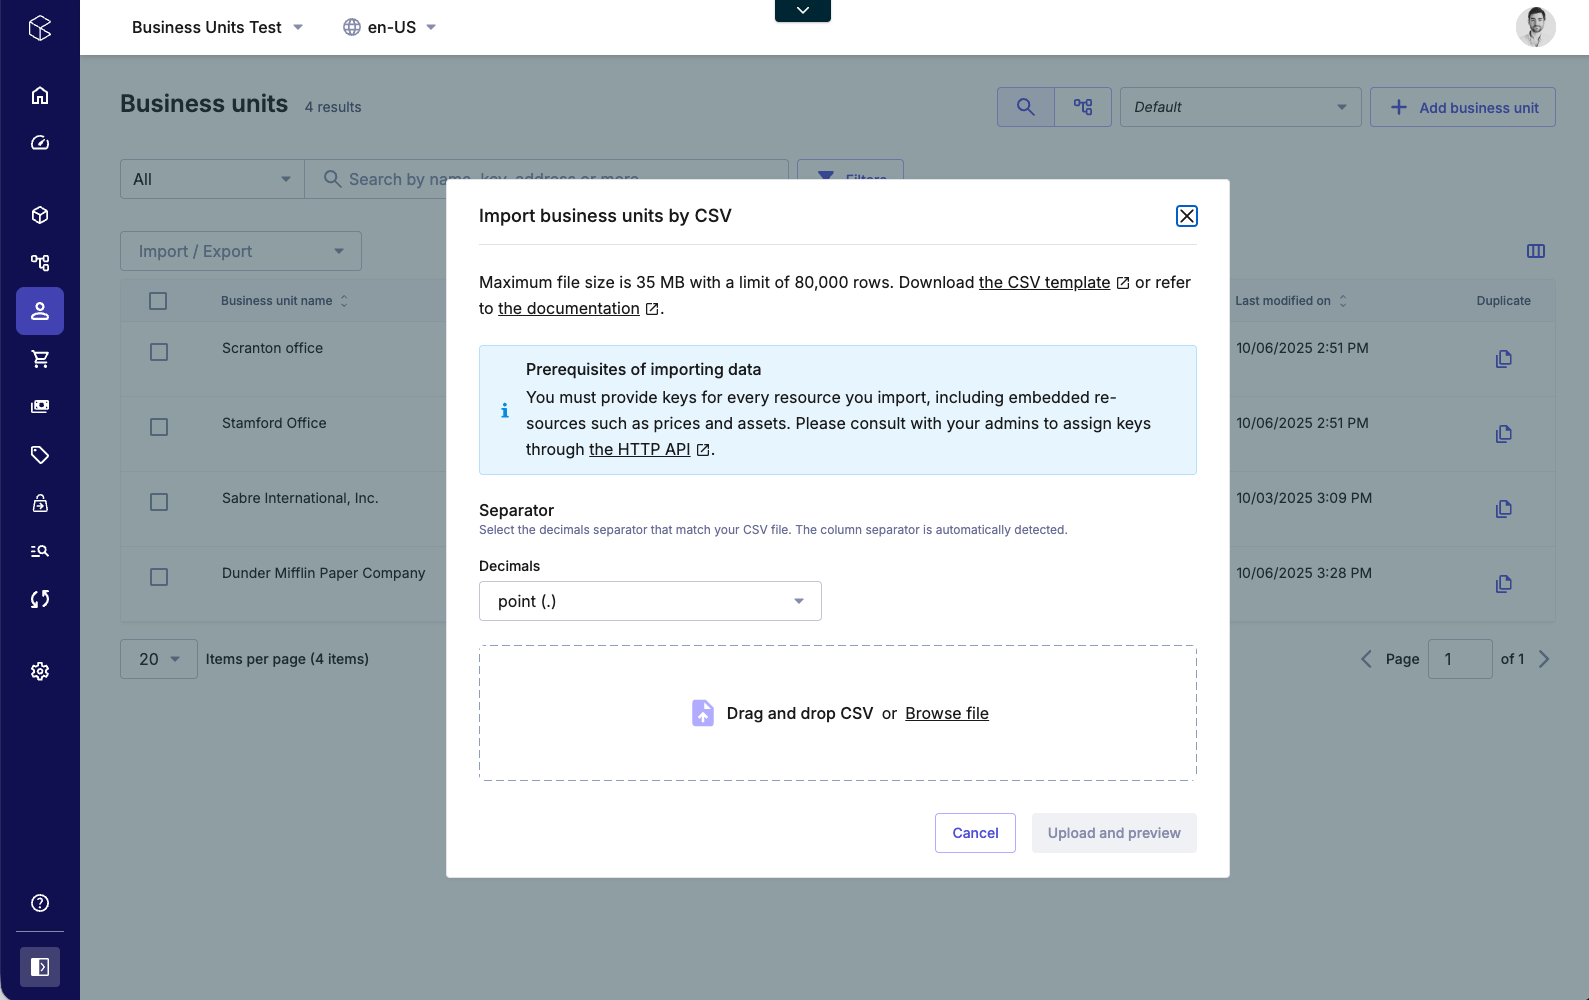This screenshot has width=1589, height=1000.
Task: Open the en-US locale dropdown
Action: (x=390, y=27)
